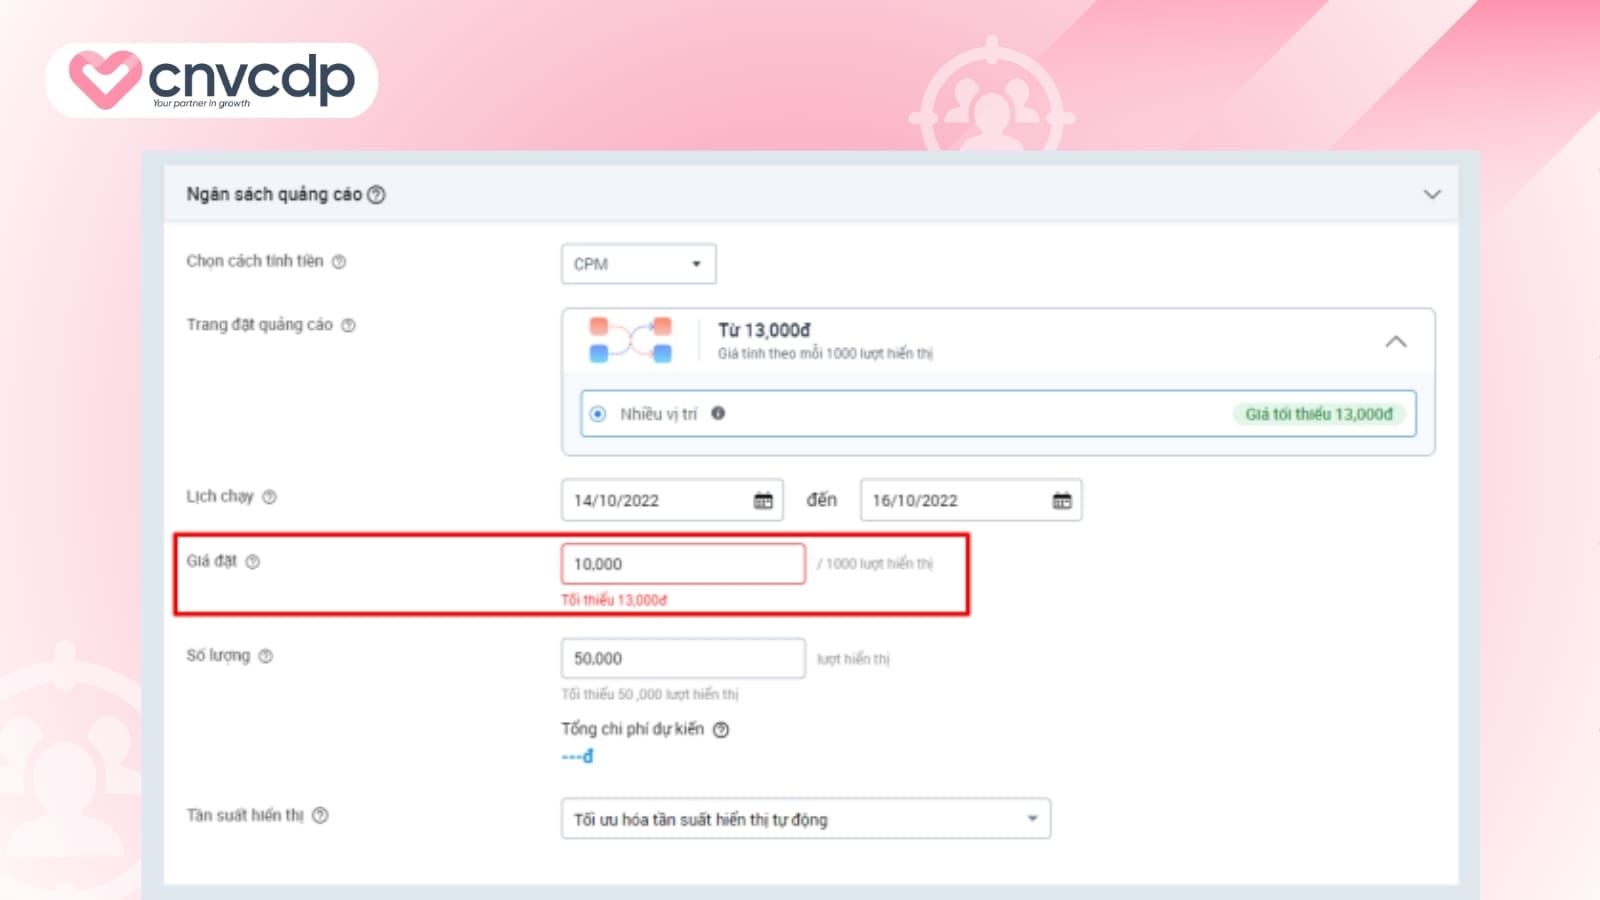Screen dimensions: 1600x900
Task: Click the placement illustration icon
Action: click(x=630, y=339)
